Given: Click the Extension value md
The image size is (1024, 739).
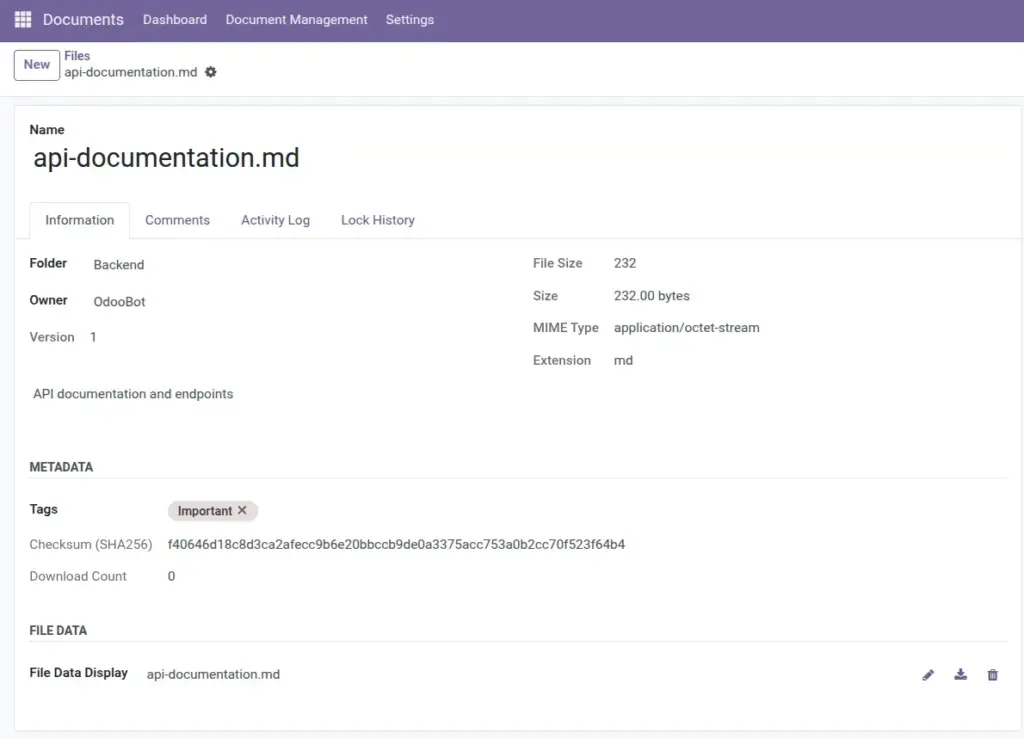Looking at the screenshot, I should point(623,360).
